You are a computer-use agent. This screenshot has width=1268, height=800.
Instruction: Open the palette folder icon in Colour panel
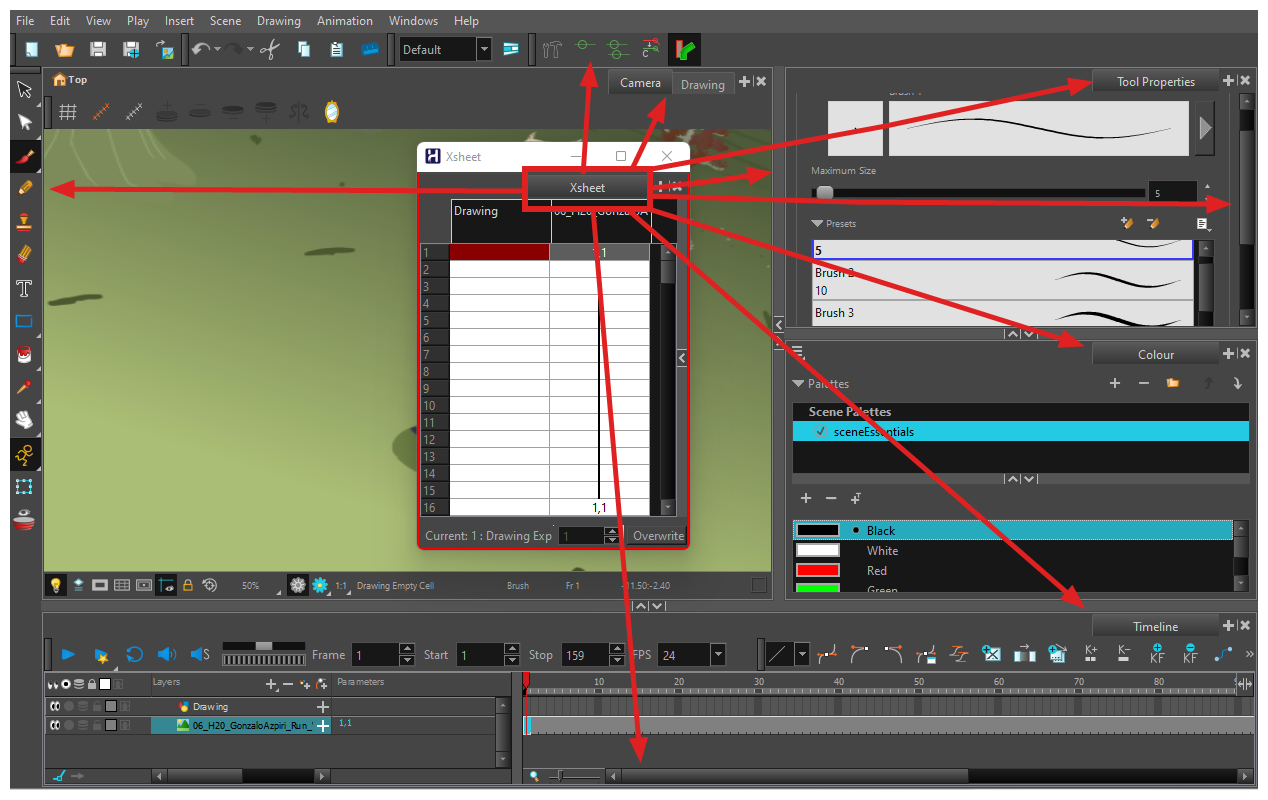click(x=1173, y=383)
